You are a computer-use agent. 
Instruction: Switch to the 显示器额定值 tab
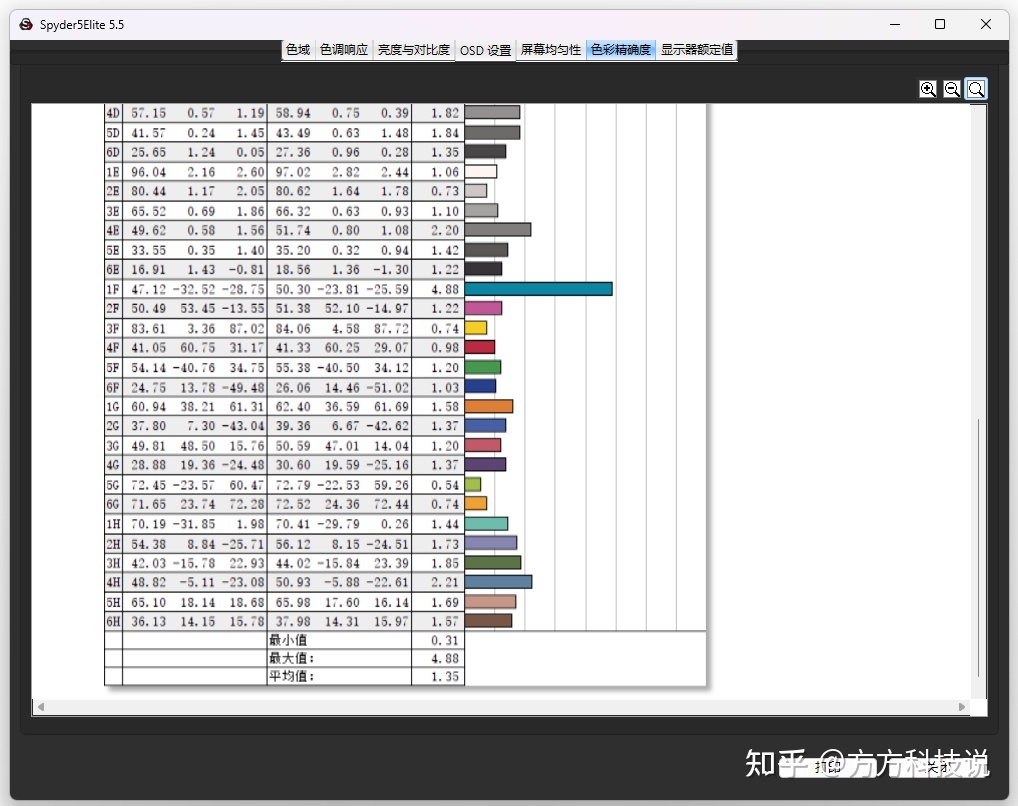click(x=697, y=50)
